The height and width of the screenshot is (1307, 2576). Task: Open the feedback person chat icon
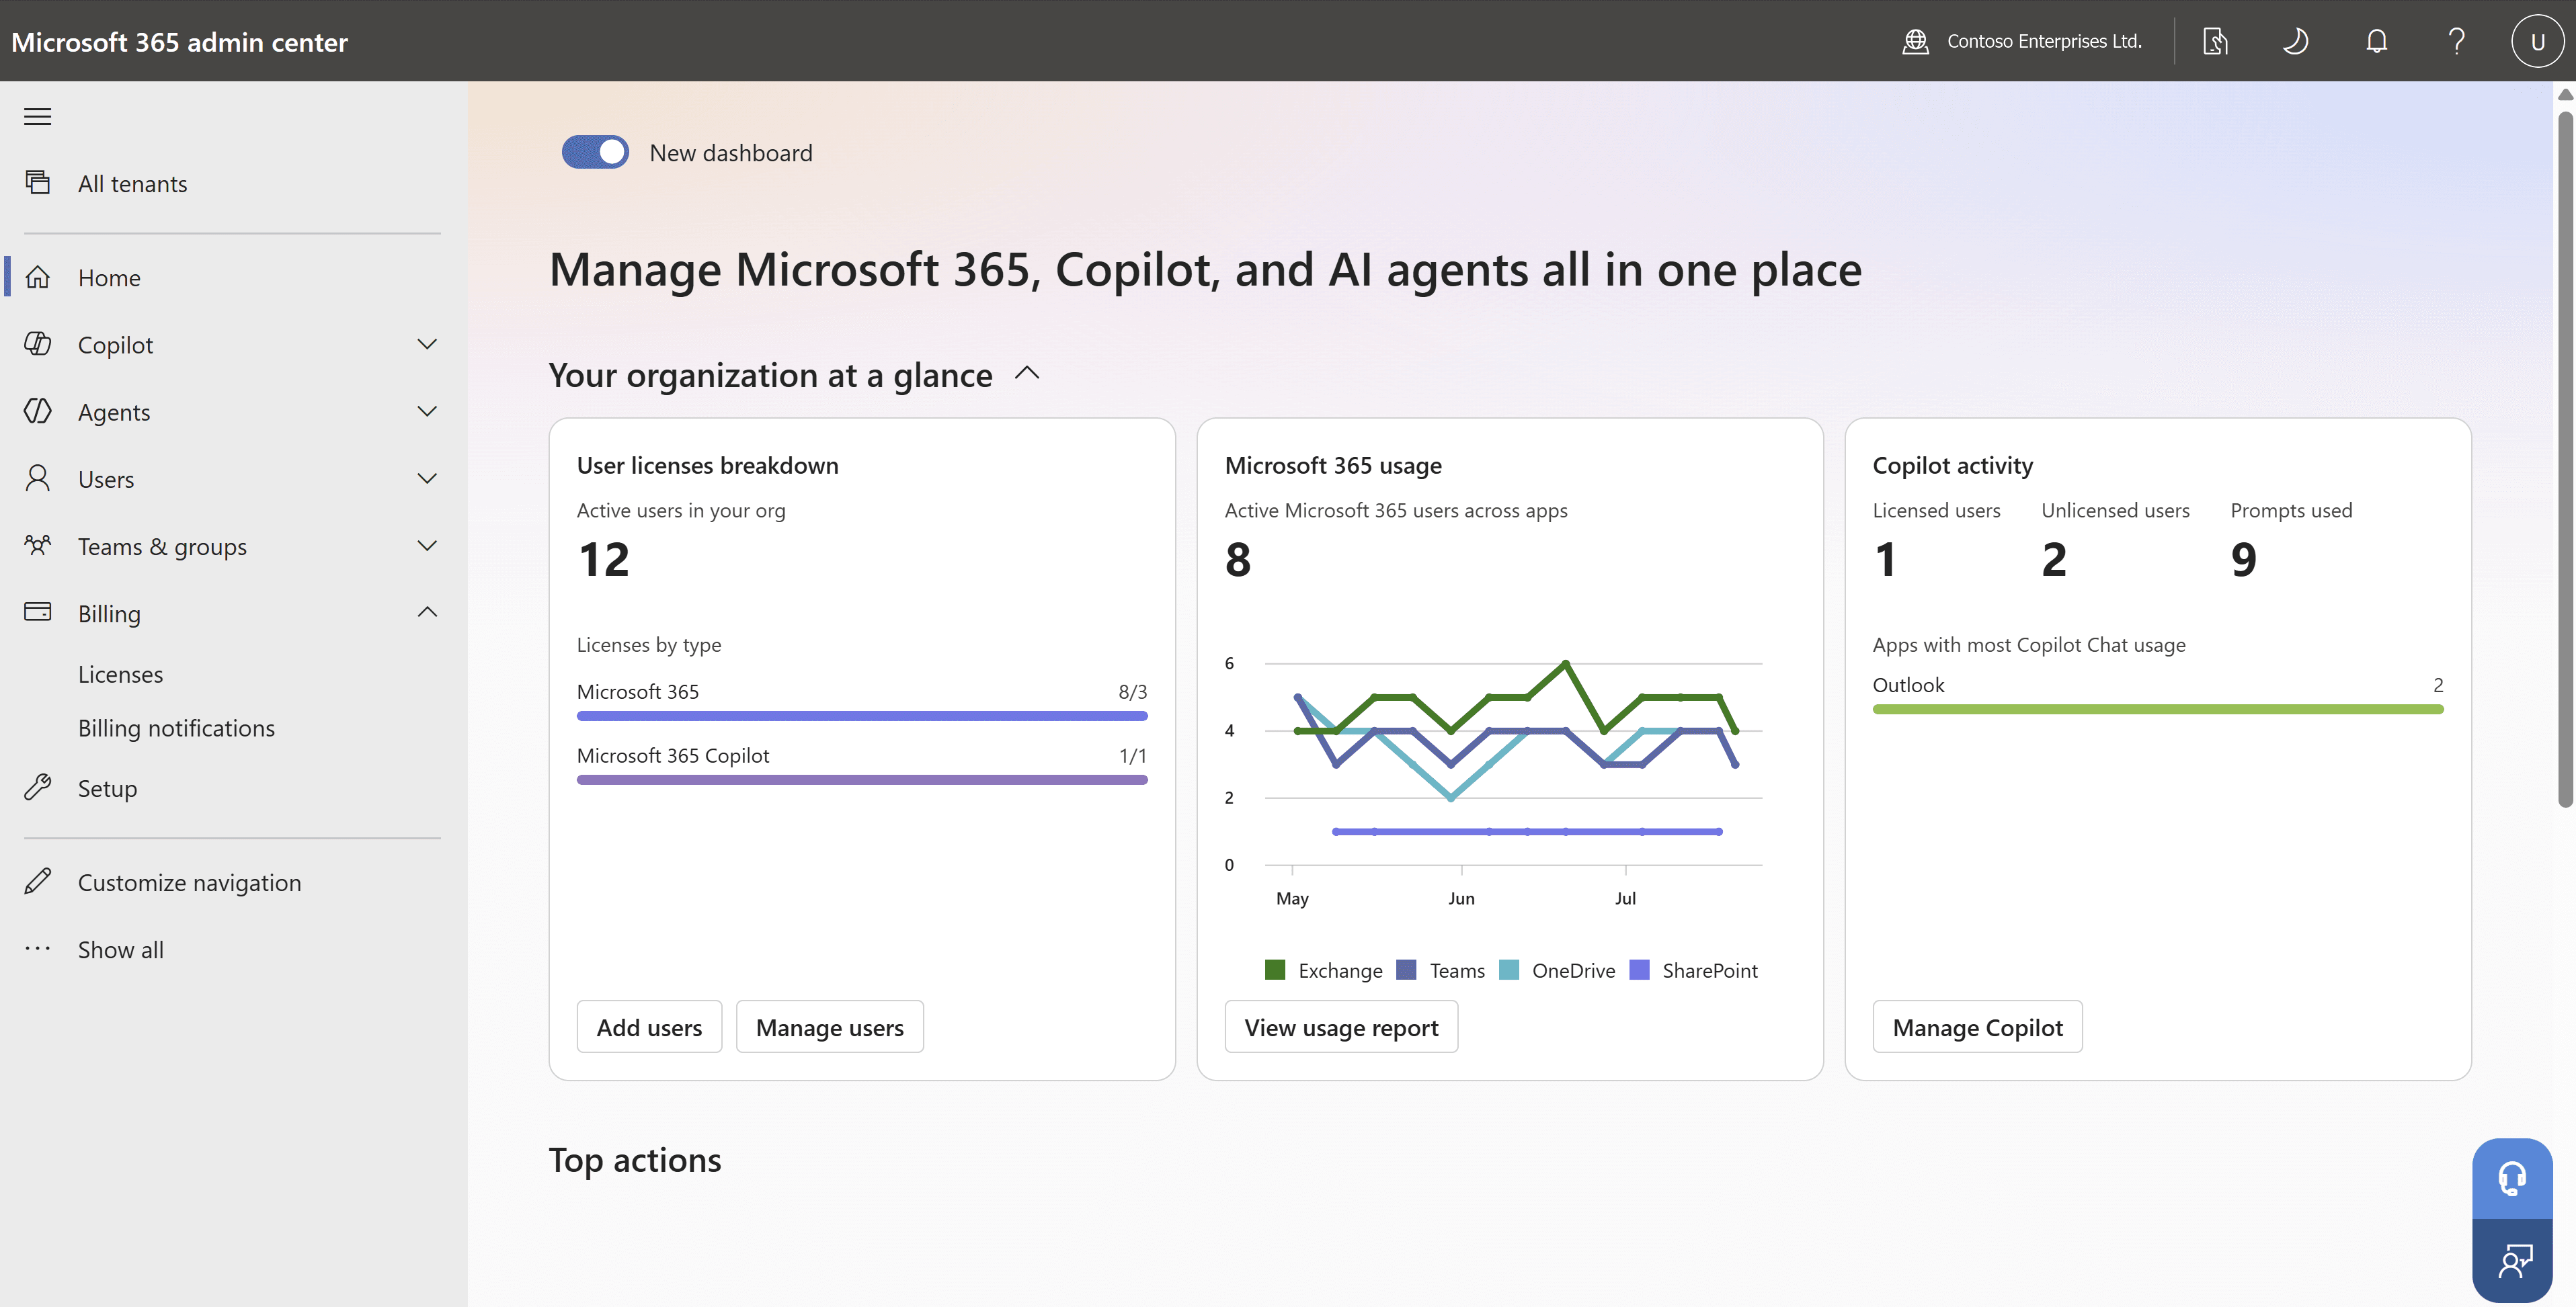[2512, 1260]
